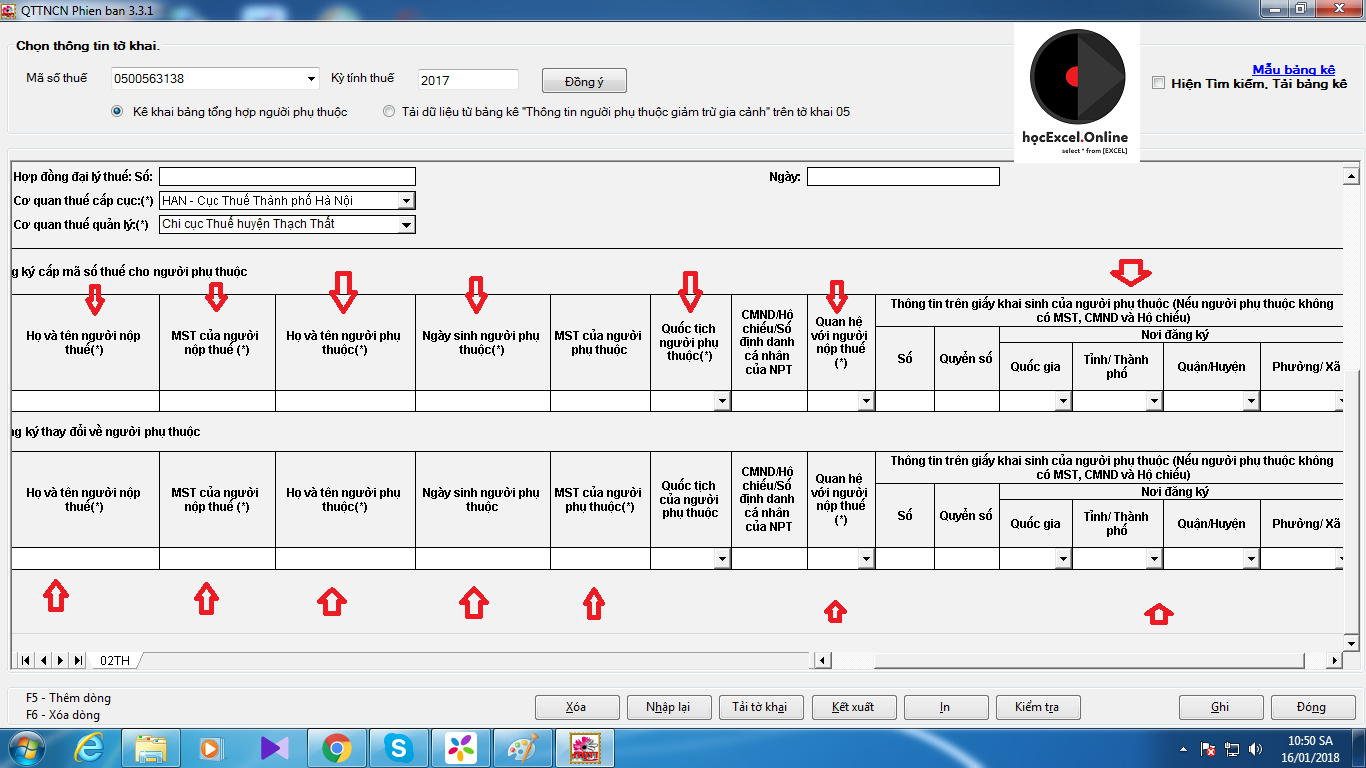Expand the 'Cơ quan thuế cấp cục' dropdown
The image size is (1366, 768).
408,200
